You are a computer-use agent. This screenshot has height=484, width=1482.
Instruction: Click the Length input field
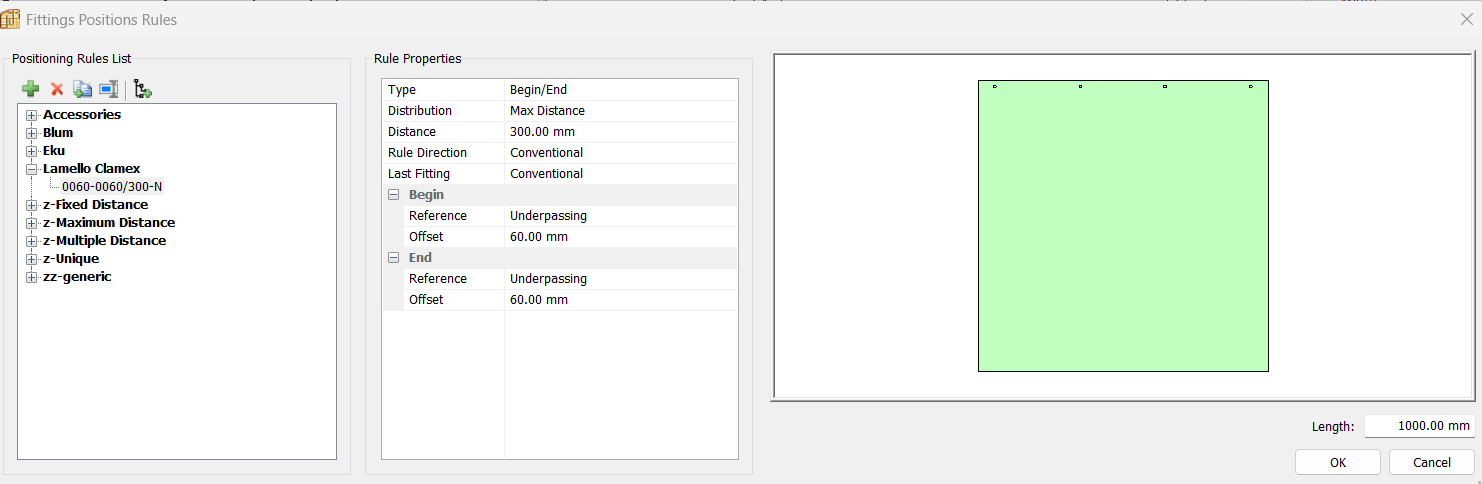(1419, 426)
